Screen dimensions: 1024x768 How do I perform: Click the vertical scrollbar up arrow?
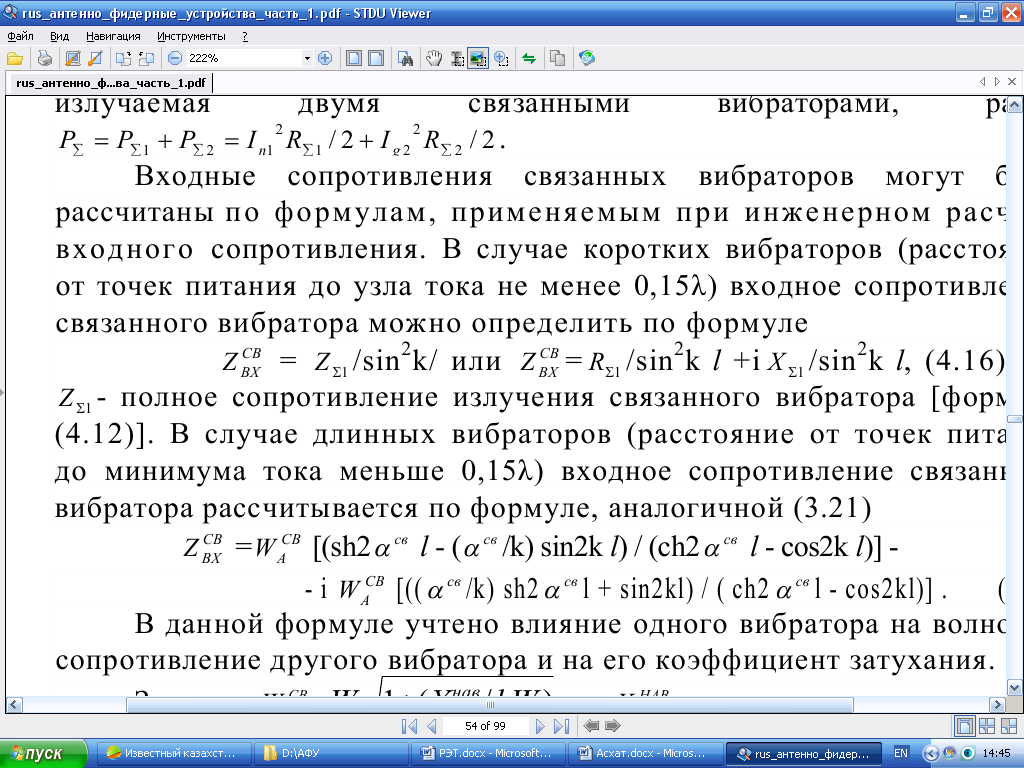pyautogui.click(x=1014, y=104)
